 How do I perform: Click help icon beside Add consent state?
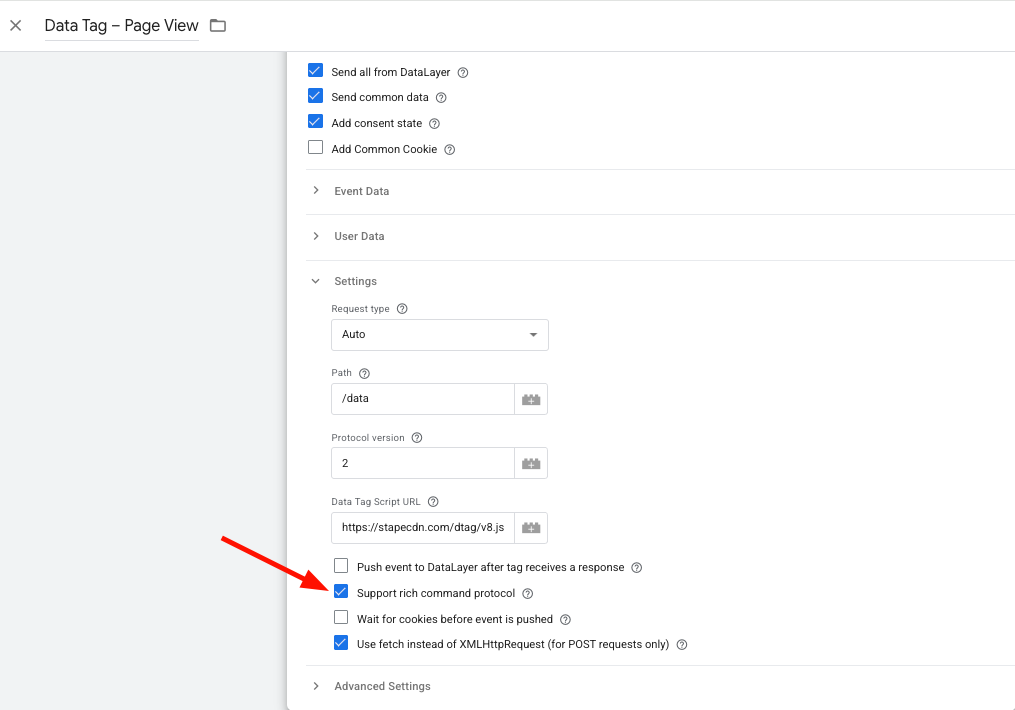434,124
